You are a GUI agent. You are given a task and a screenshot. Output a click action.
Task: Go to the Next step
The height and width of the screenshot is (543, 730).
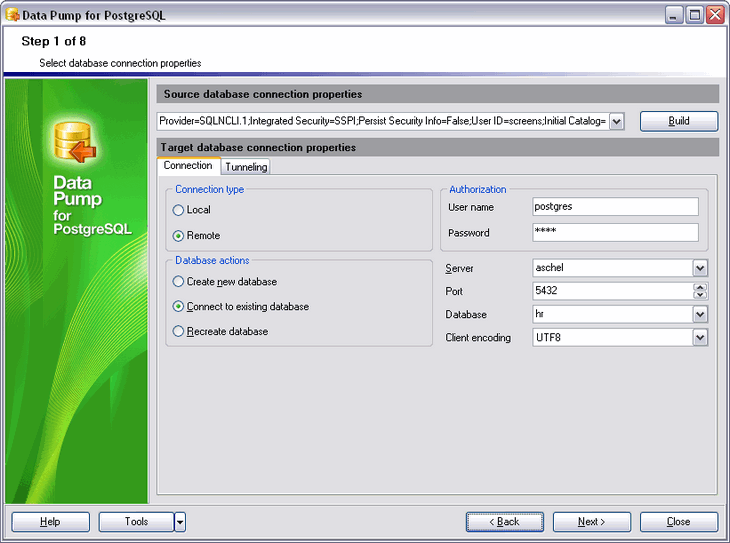[x=591, y=522]
